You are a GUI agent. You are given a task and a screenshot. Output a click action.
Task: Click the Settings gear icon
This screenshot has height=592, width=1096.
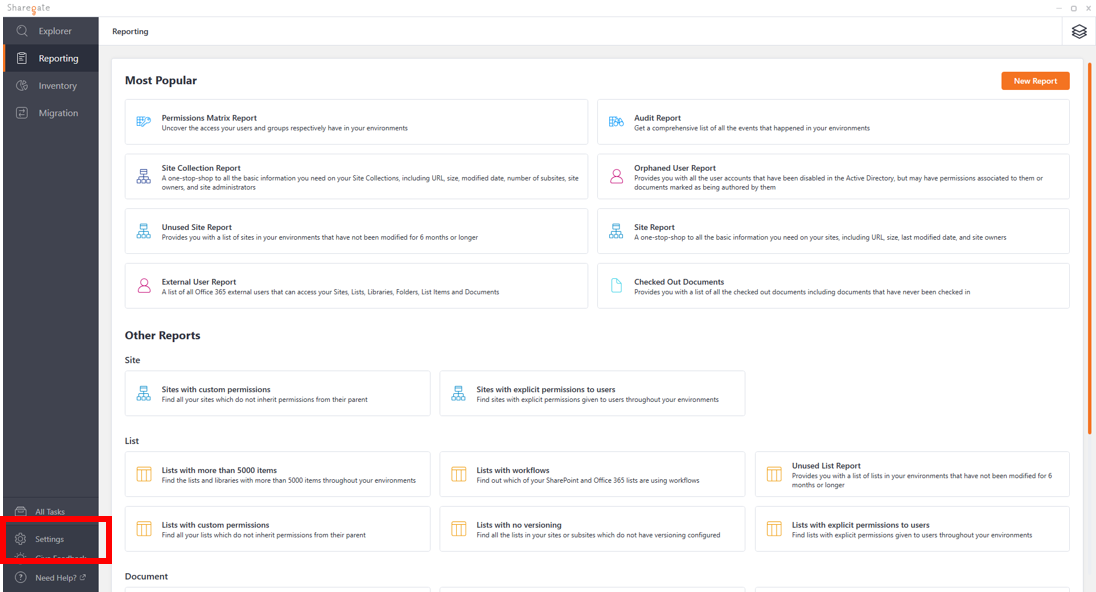[21, 539]
